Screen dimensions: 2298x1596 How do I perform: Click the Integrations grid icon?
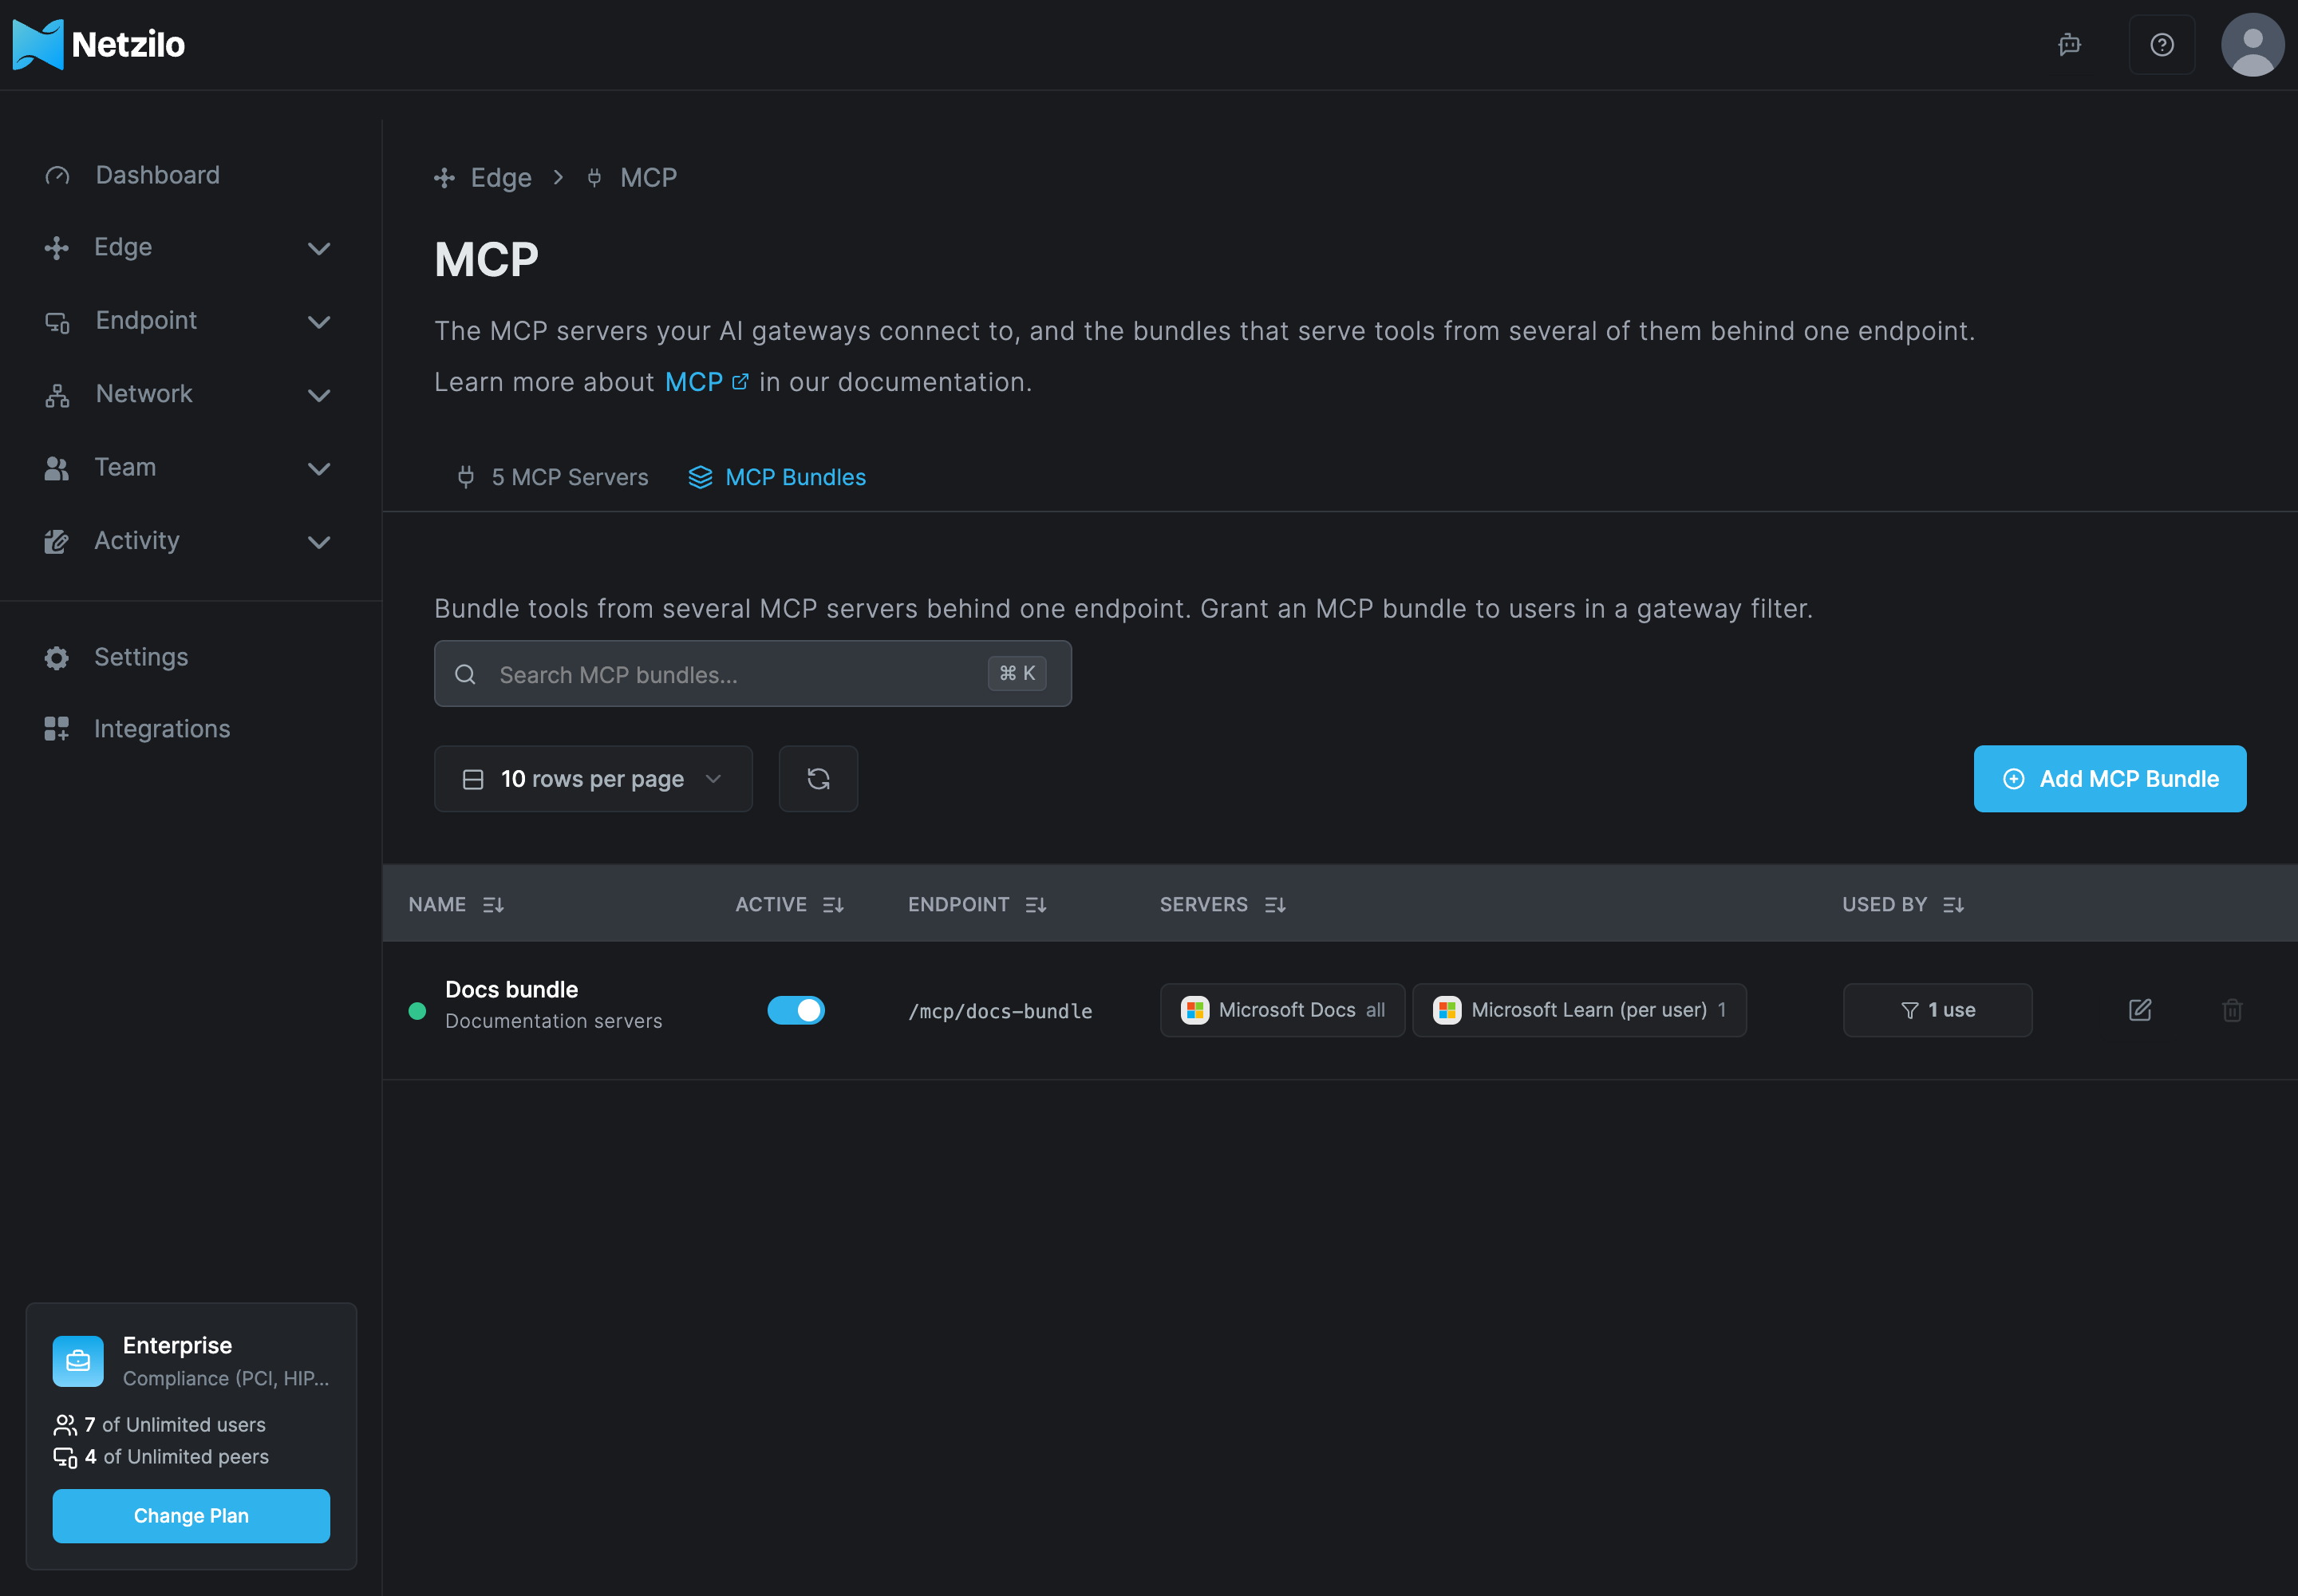click(57, 729)
